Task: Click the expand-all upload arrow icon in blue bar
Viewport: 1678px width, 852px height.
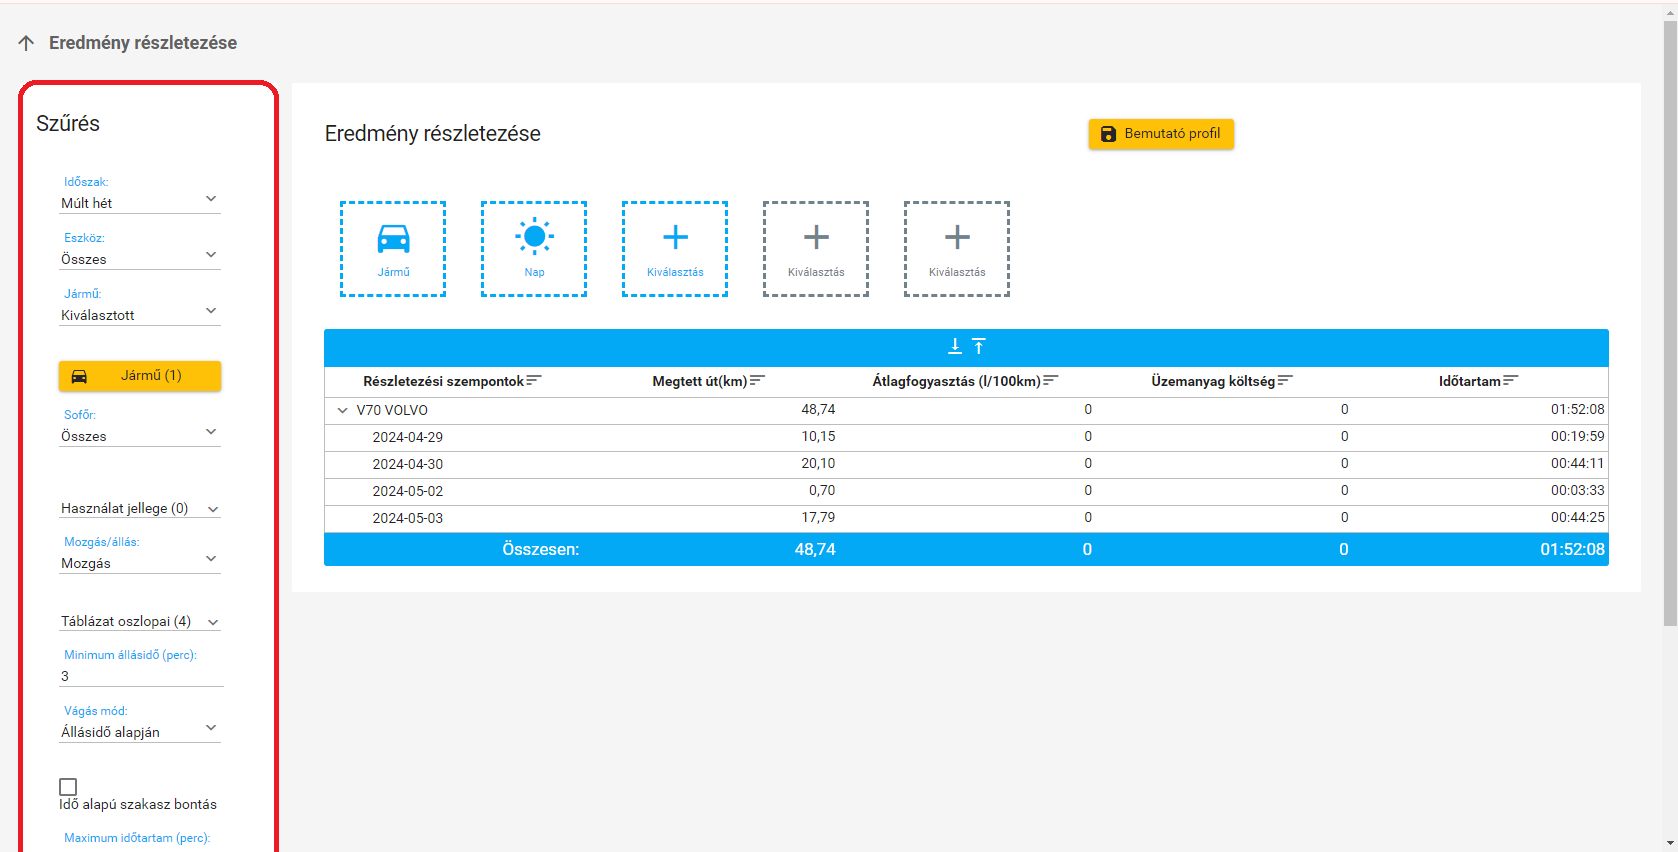Action: [979, 346]
